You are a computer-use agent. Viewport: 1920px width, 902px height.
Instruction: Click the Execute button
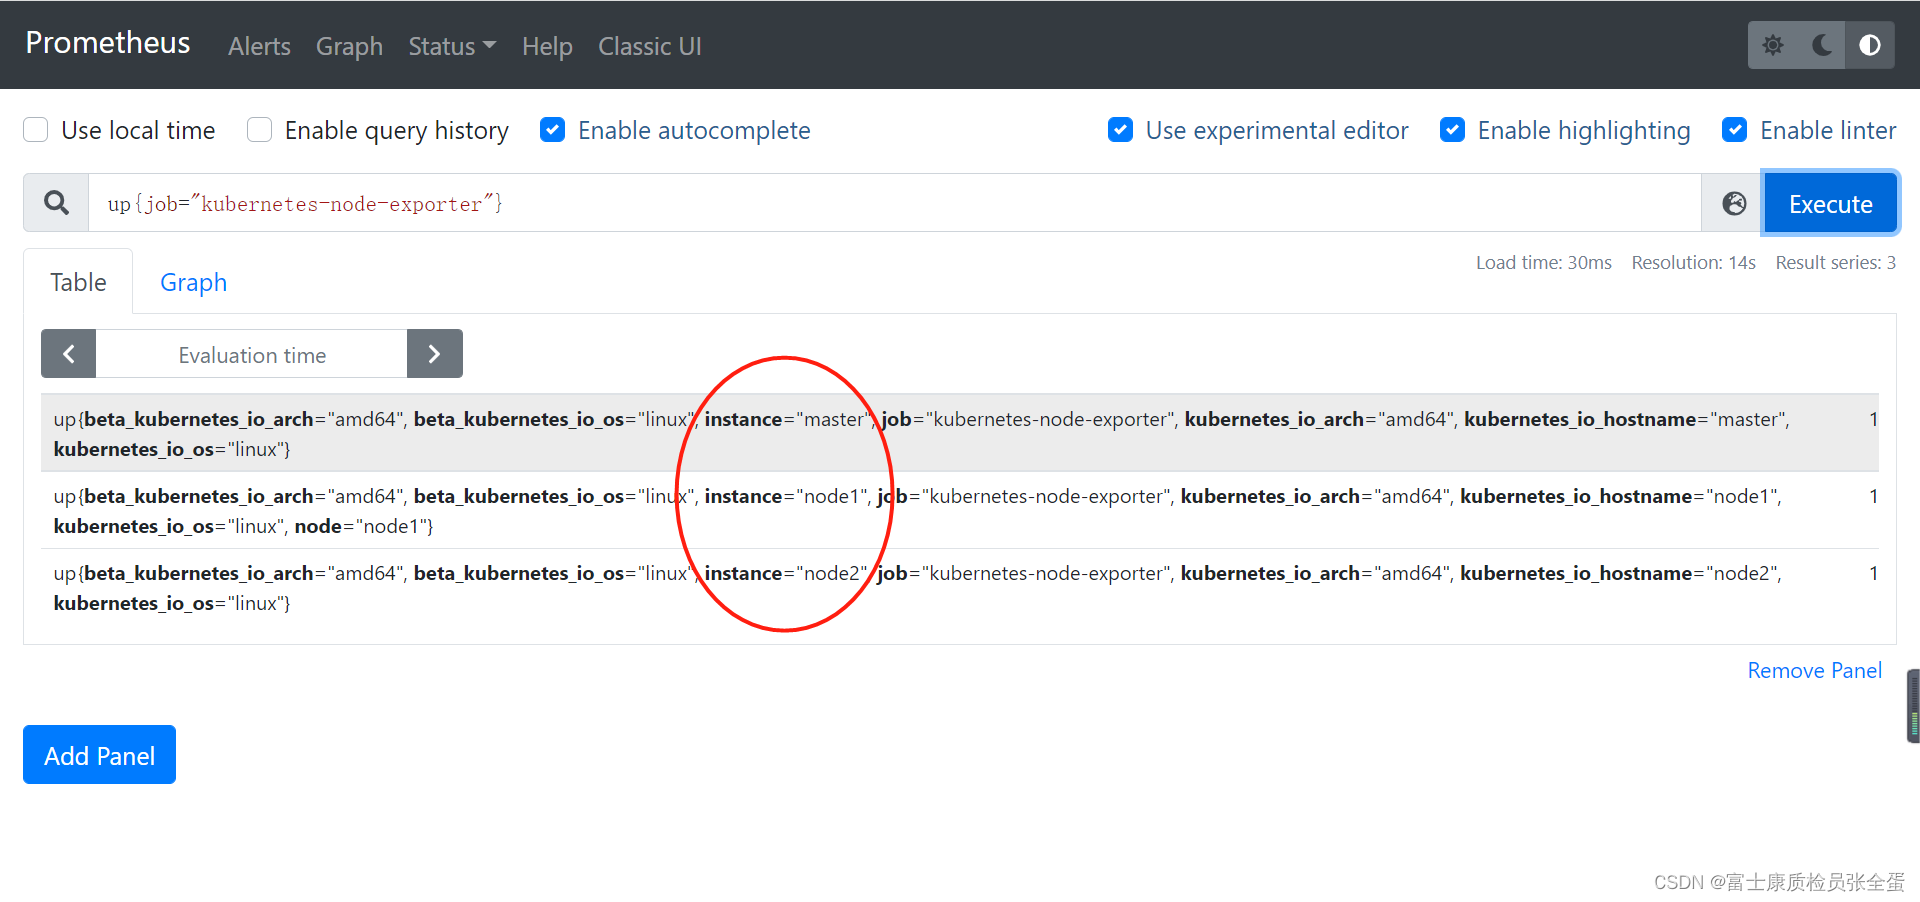coord(1830,204)
